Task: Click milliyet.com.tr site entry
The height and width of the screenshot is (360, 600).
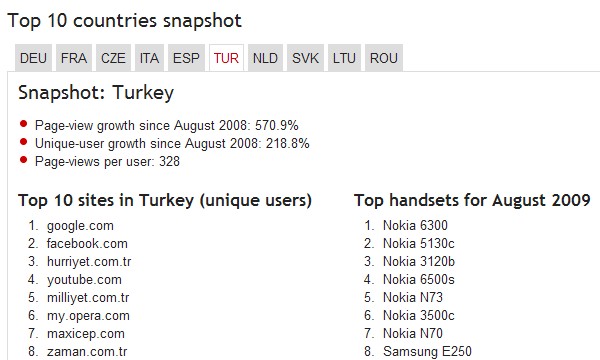Action: (x=88, y=297)
